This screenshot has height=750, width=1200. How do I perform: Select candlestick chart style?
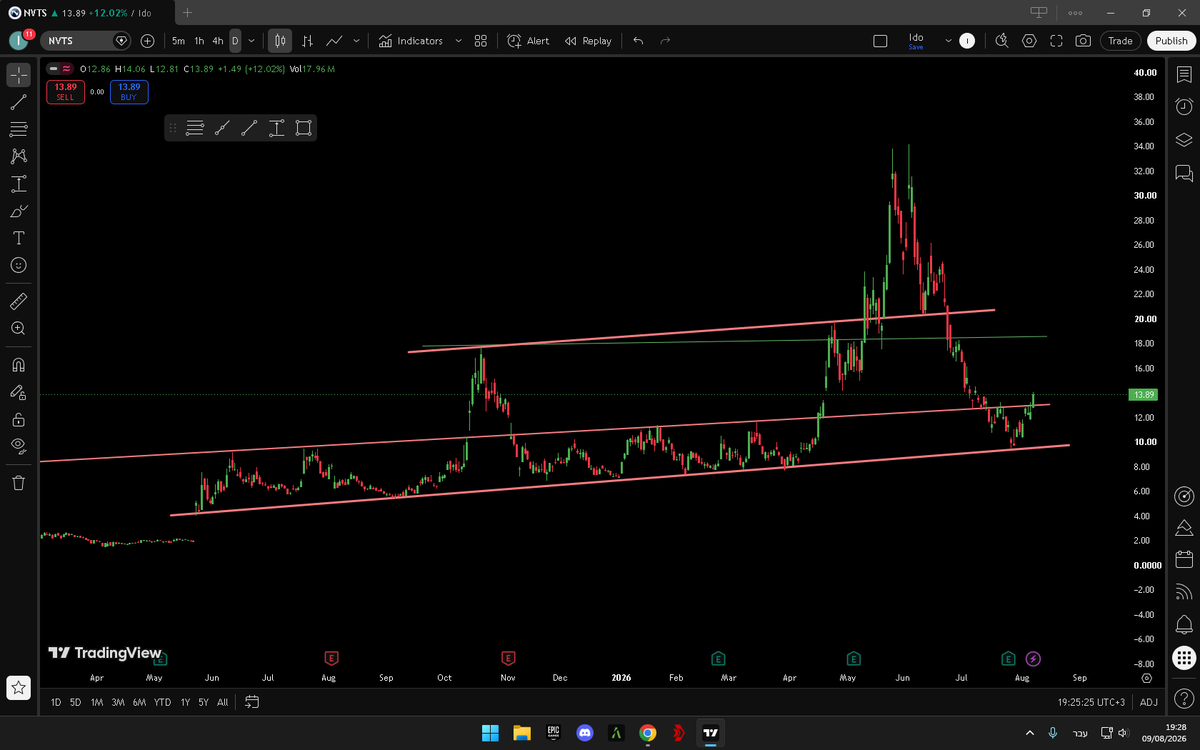[x=280, y=41]
